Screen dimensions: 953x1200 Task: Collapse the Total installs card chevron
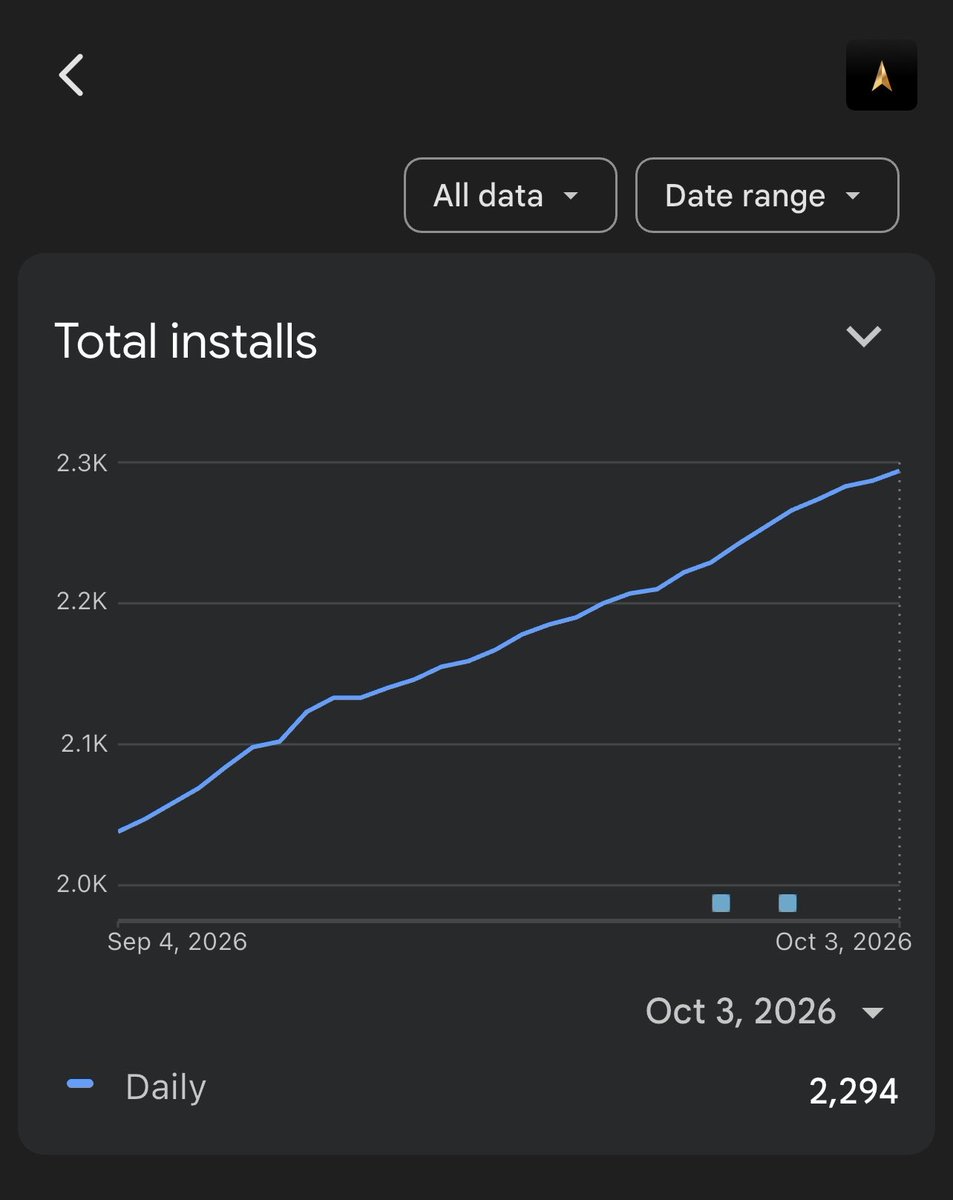(863, 337)
